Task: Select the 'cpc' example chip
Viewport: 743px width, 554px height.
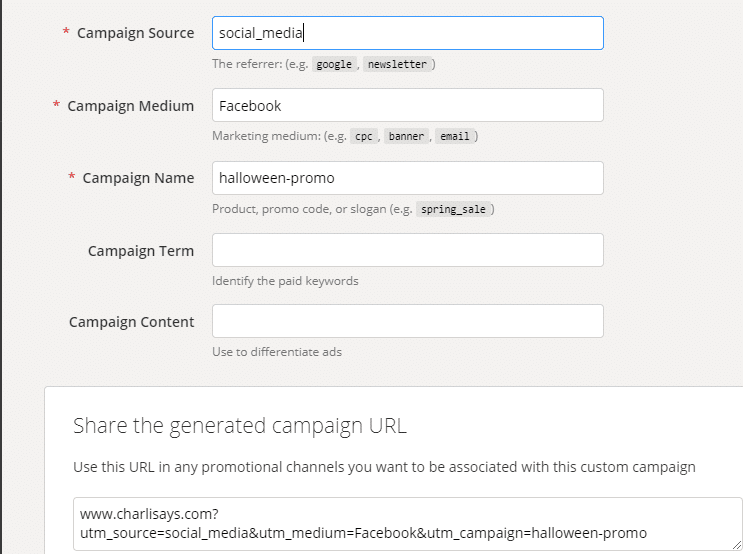Action: [364, 136]
